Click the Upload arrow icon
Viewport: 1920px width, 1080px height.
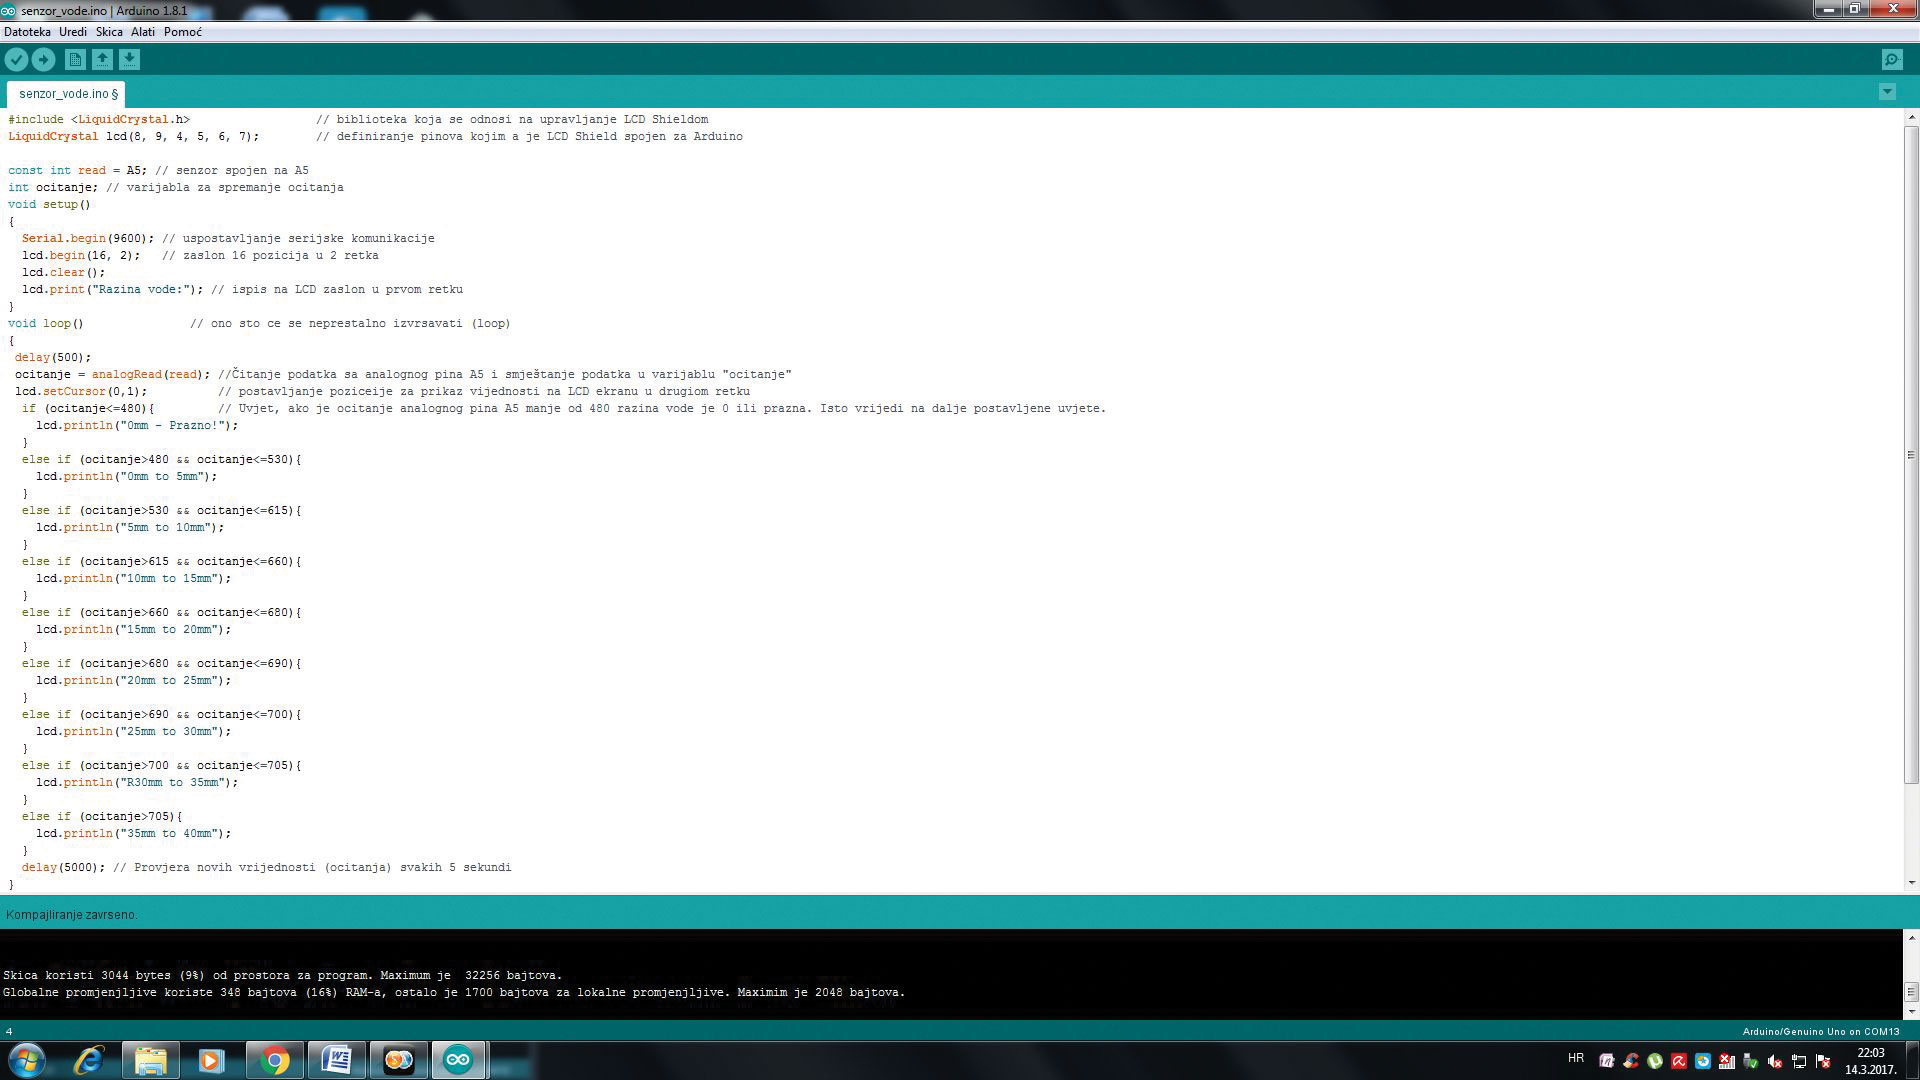coord(43,60)
